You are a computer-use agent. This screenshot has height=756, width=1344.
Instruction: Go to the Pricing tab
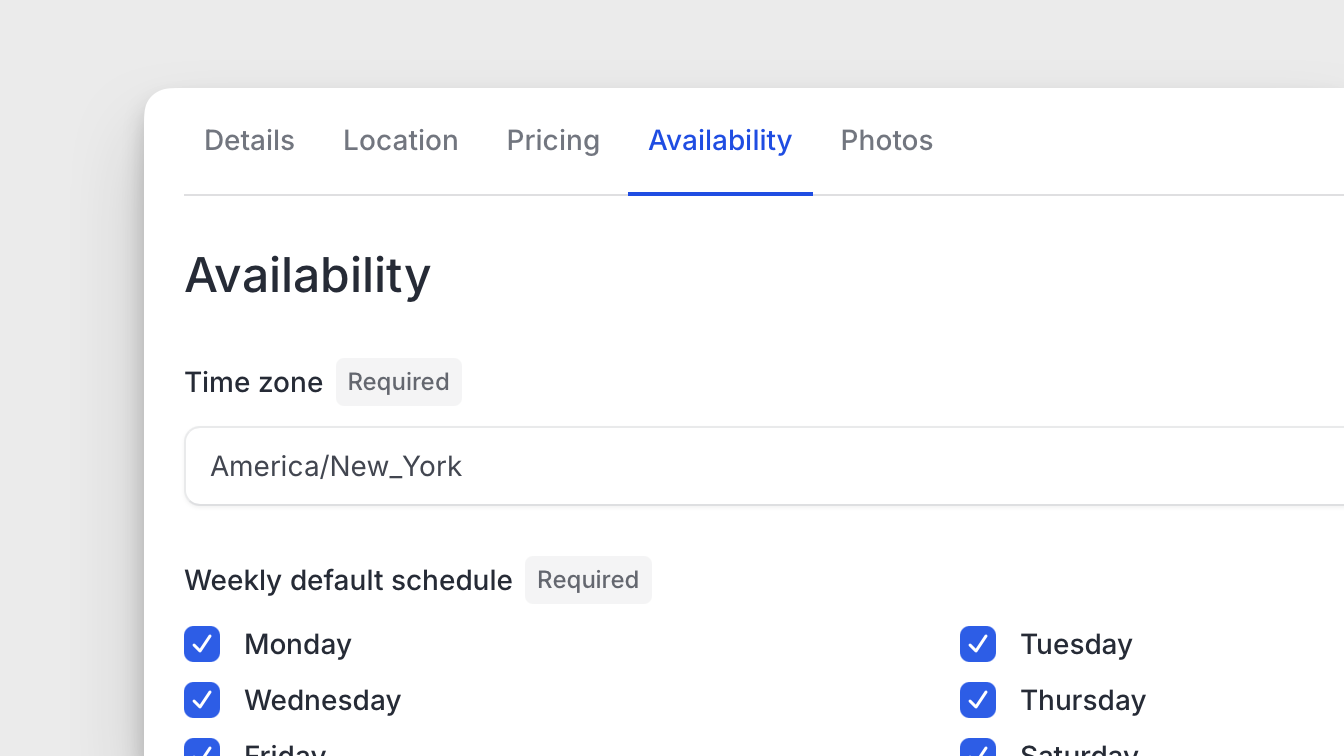[x=553, y=141]
